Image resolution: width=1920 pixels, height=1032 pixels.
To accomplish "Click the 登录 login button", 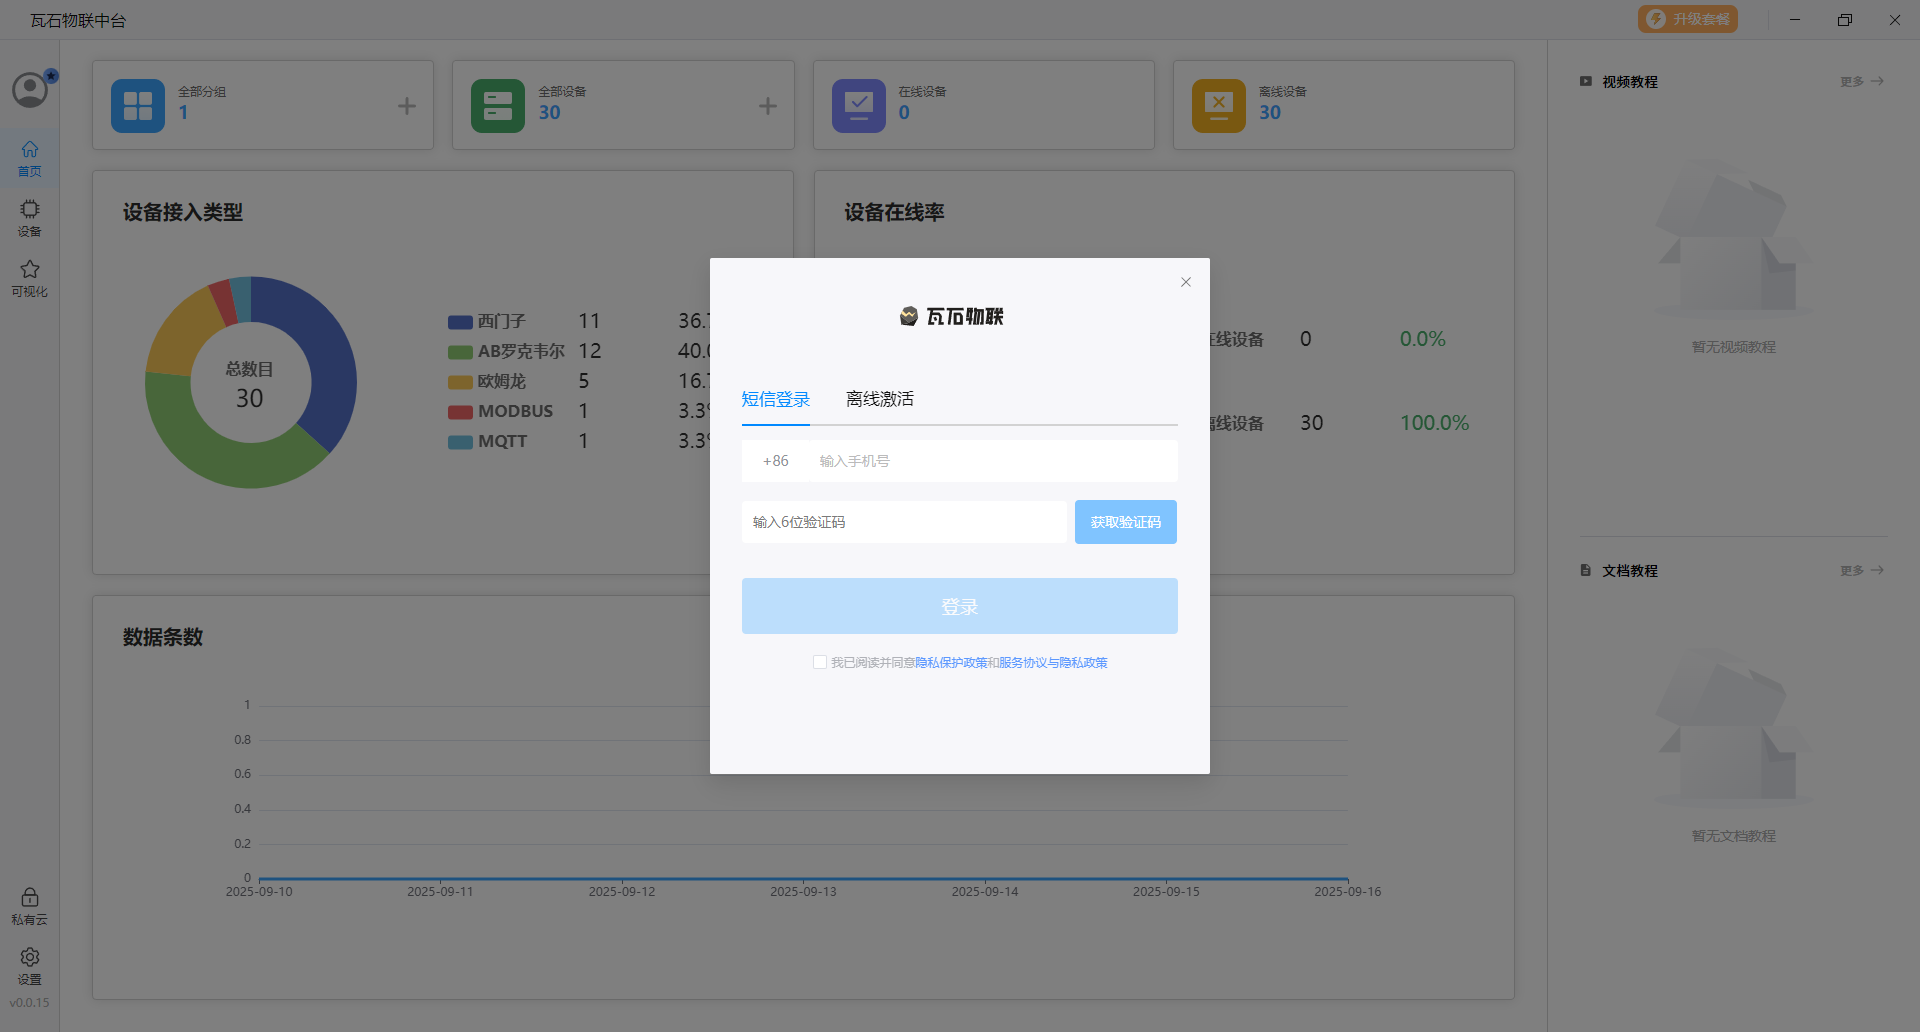I will [960, 606].
